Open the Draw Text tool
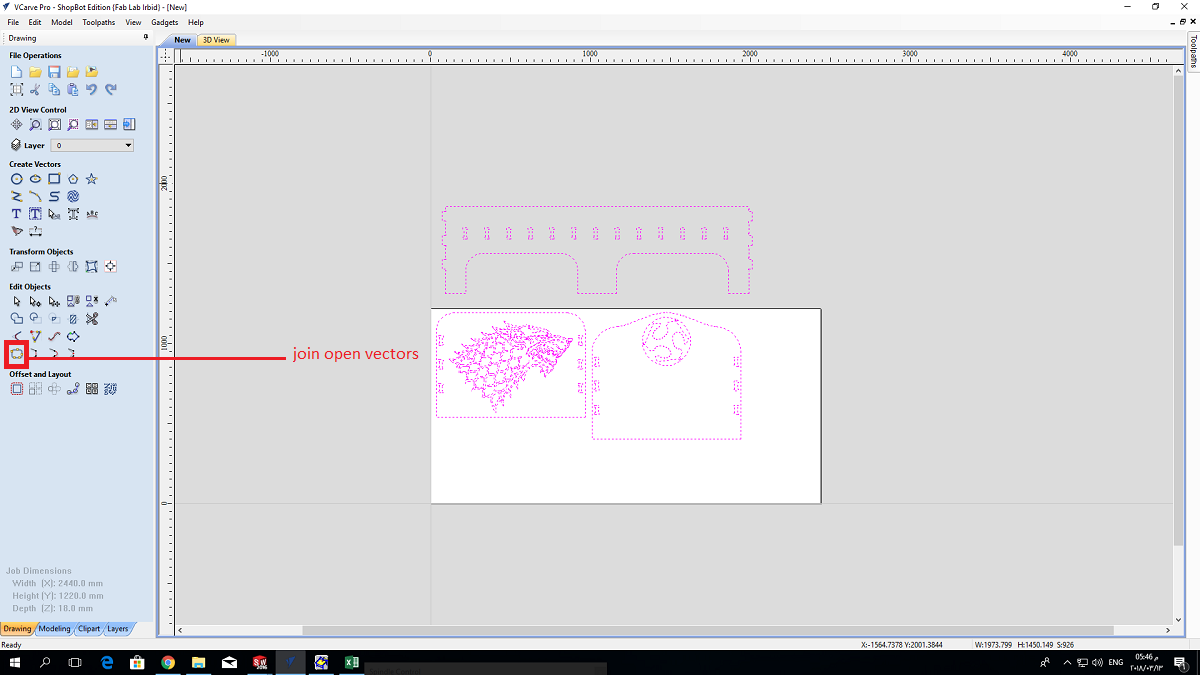1200x675 pixels. click(x=16, y=214)
